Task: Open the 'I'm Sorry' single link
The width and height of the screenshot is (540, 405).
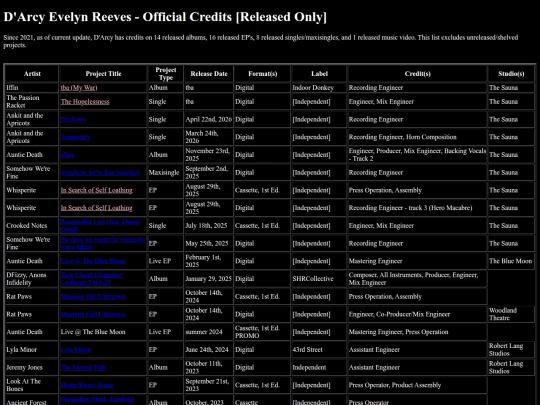Action: 73,120
